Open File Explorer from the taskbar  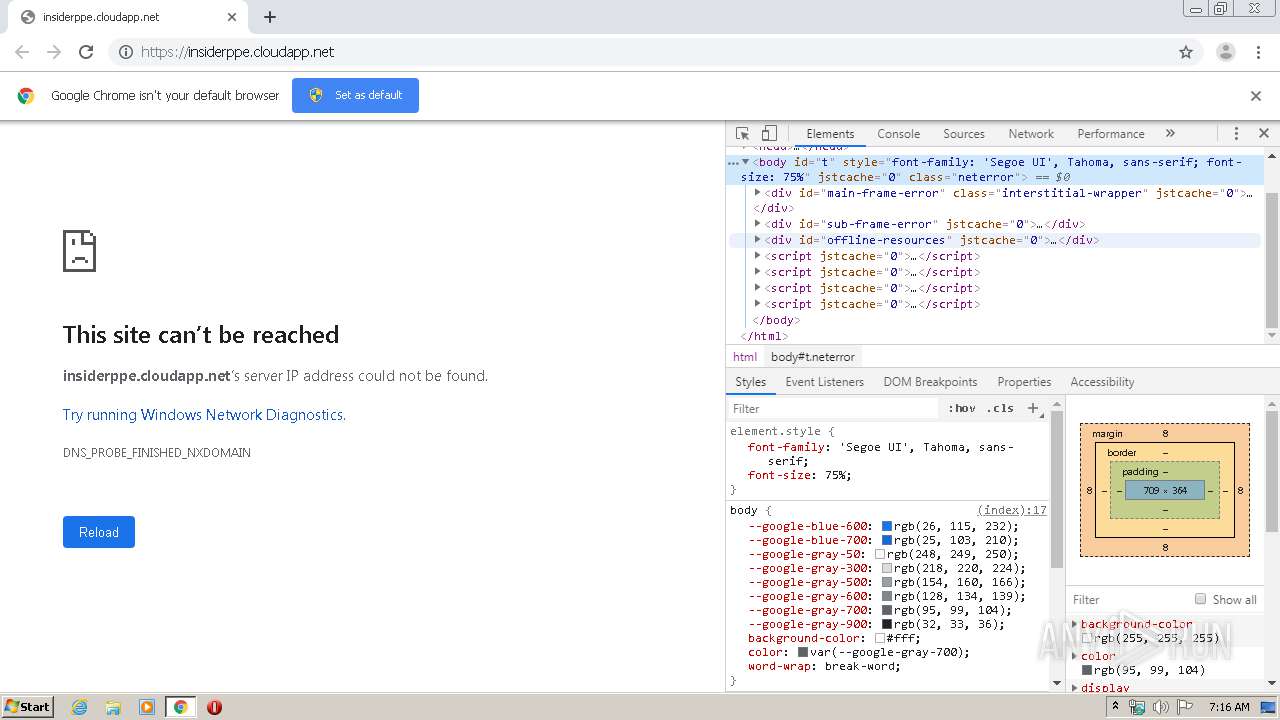pyautogui.click(x=113, y=707)
